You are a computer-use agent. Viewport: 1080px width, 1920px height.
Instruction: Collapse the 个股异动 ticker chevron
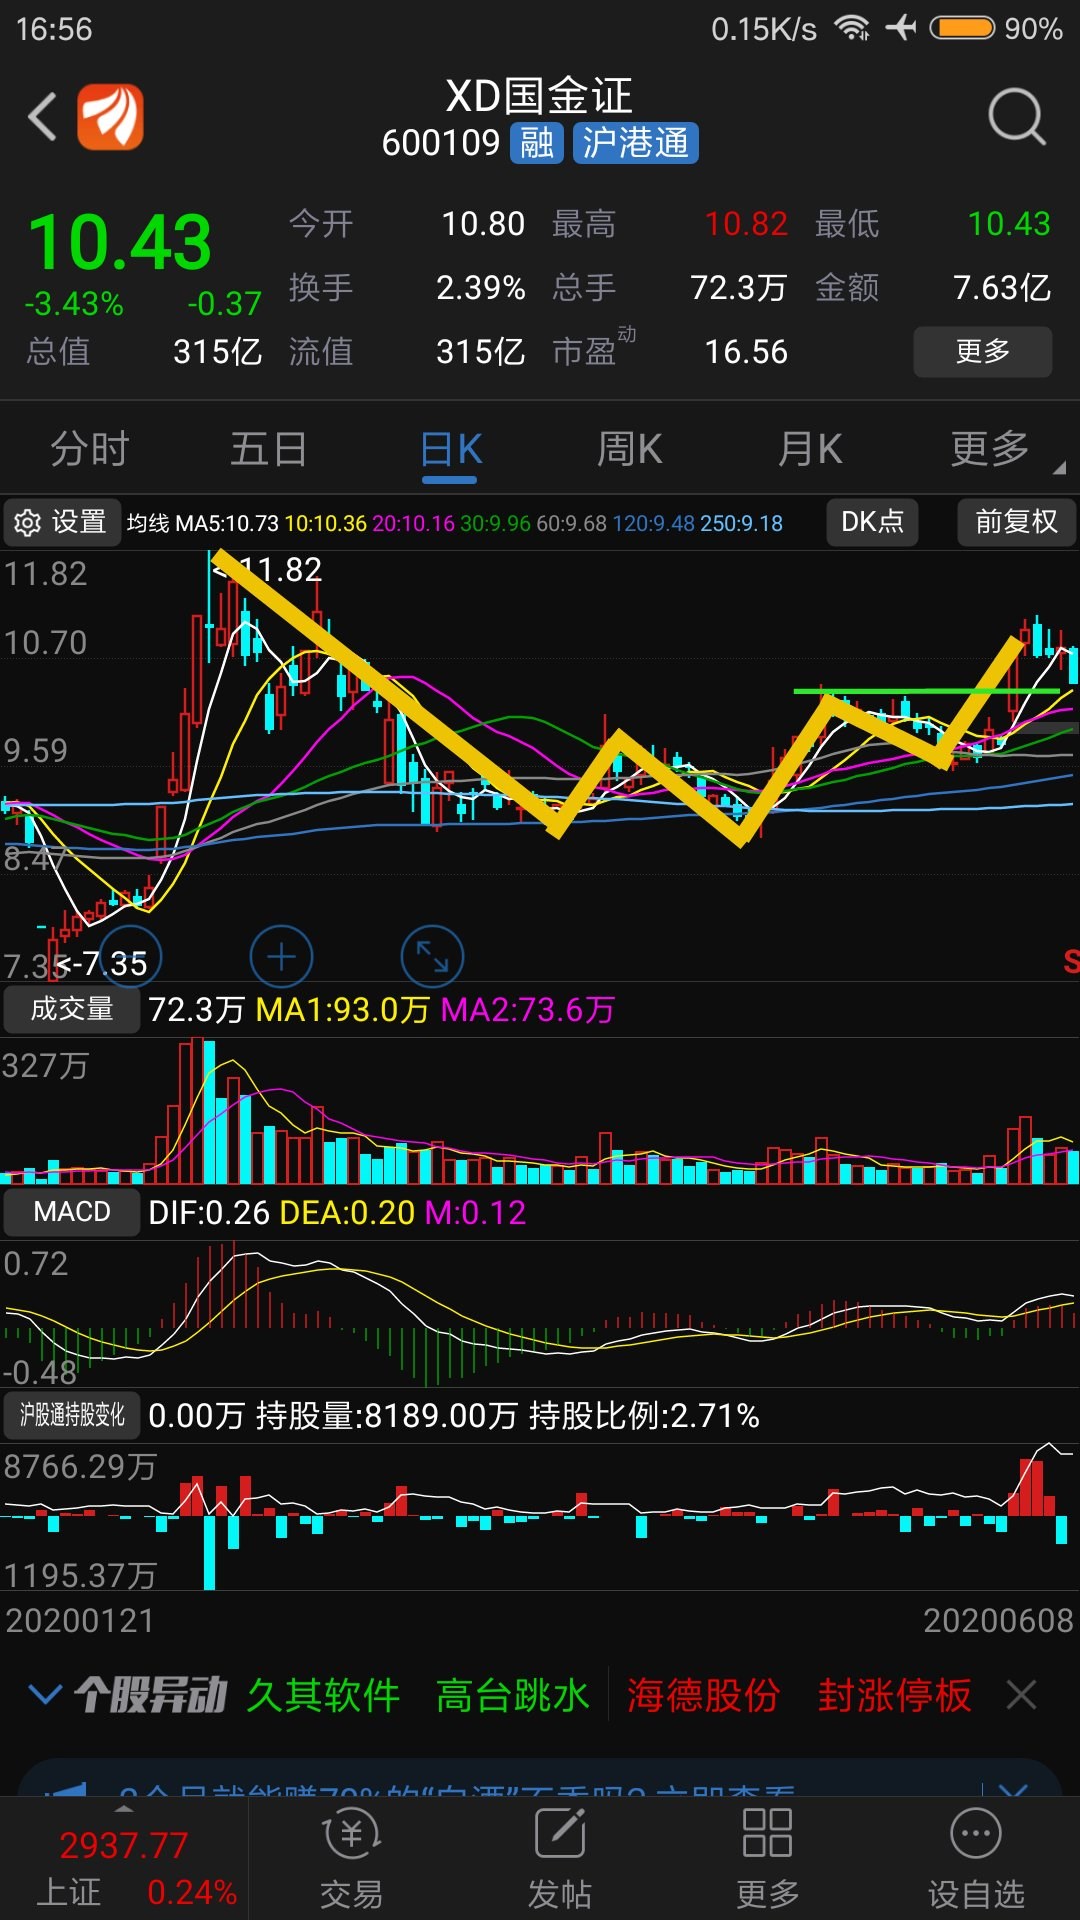coord(45,1694)
